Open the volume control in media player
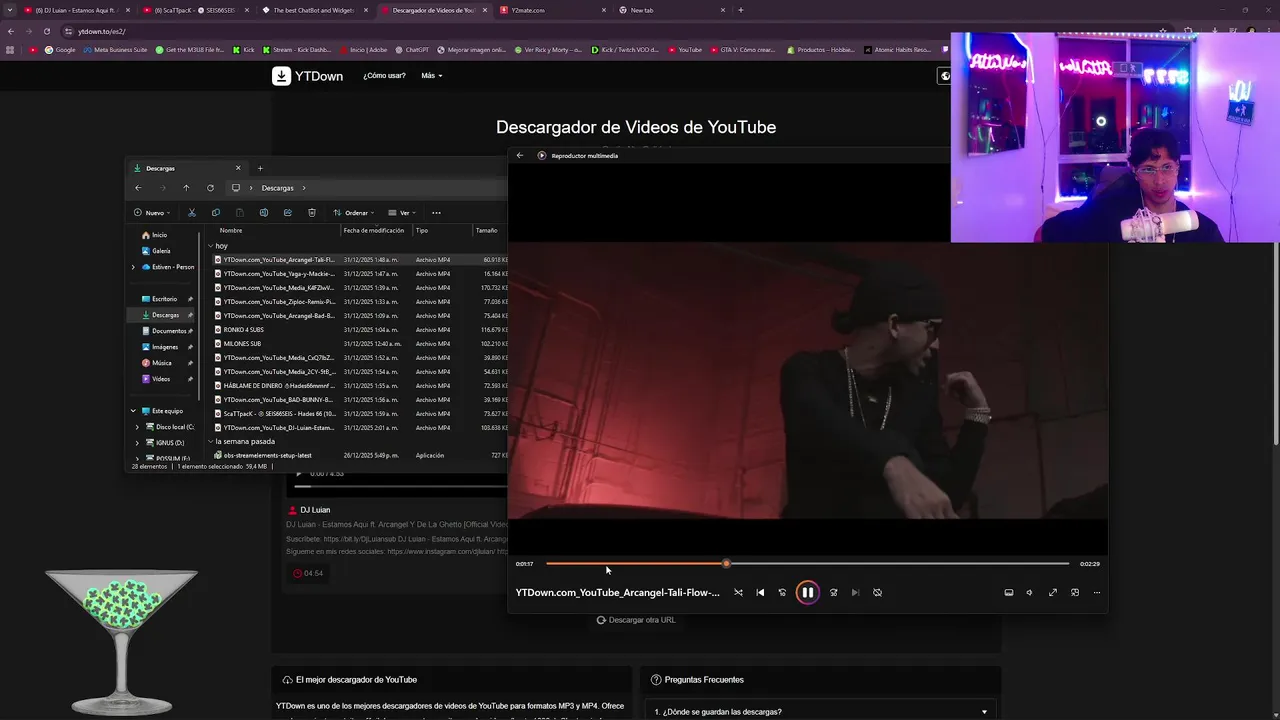 coord(1029,592)
